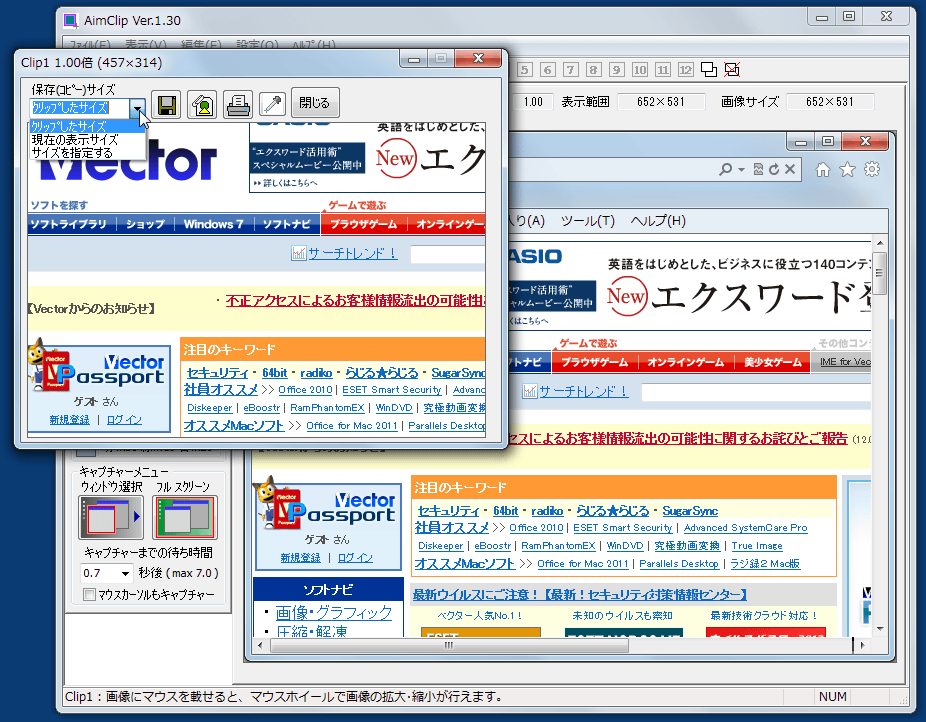Open the True Image link in main window
The width and height of the screenshot is (926, 722).
pos(757,546)
